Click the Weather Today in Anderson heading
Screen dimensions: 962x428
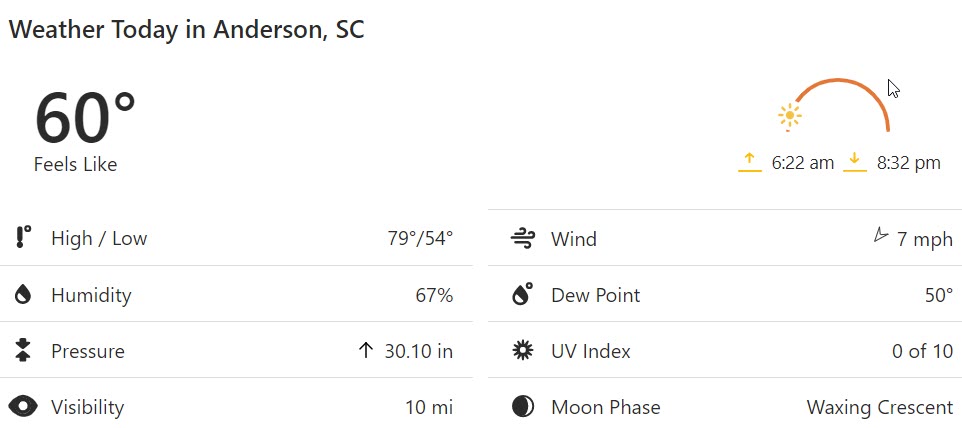187,29
